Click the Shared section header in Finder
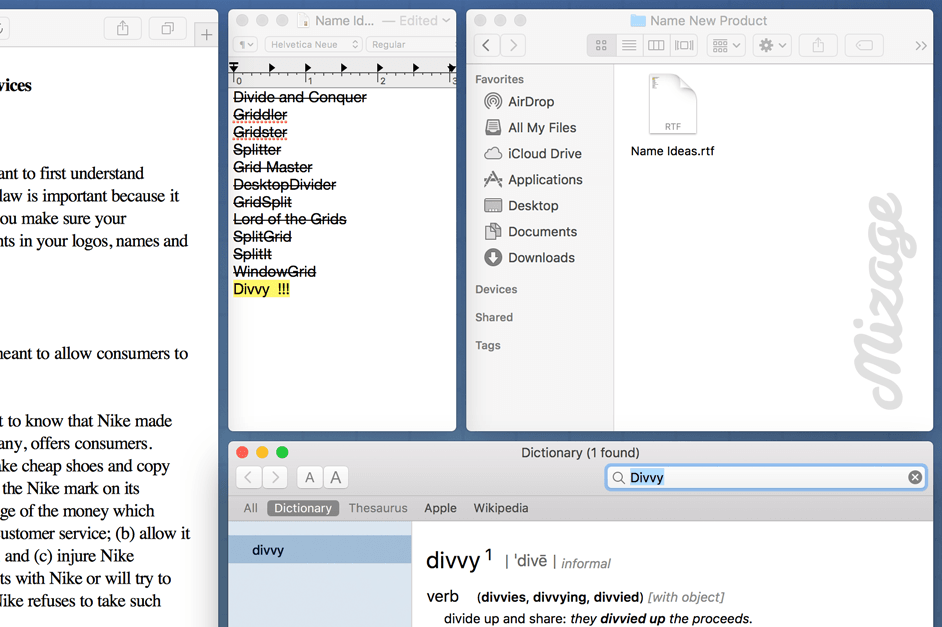Viewport: 942px width, 627px height. (x=494, y=317)
